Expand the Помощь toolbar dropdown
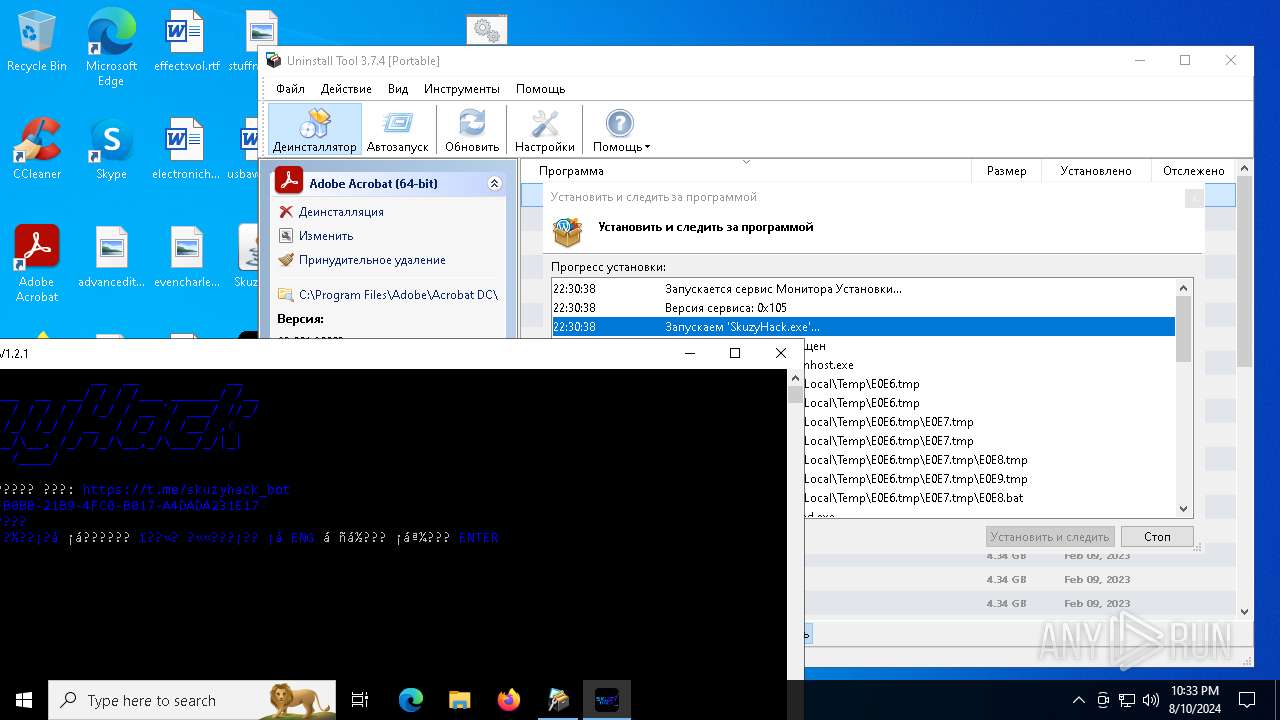 tap(621, 130)
